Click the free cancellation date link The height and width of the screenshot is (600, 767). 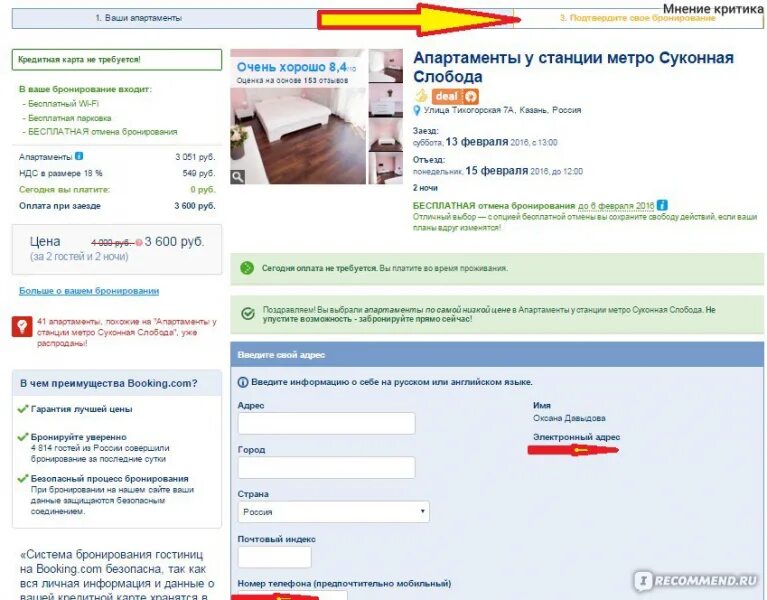(616, 206)
